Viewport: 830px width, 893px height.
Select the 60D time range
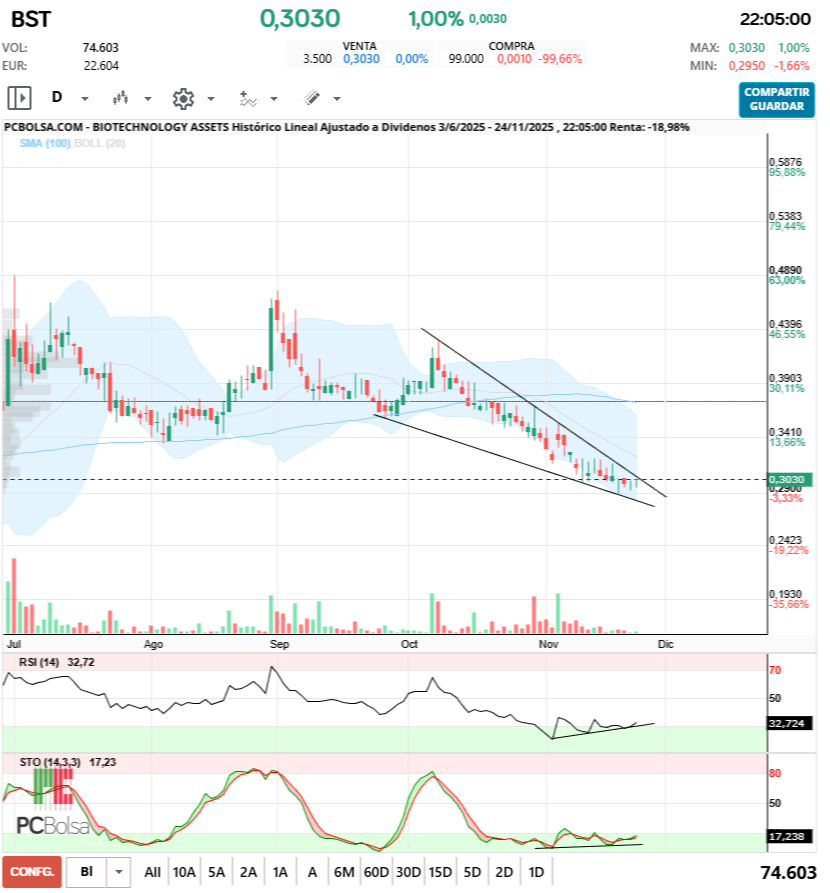pos(376,872)
